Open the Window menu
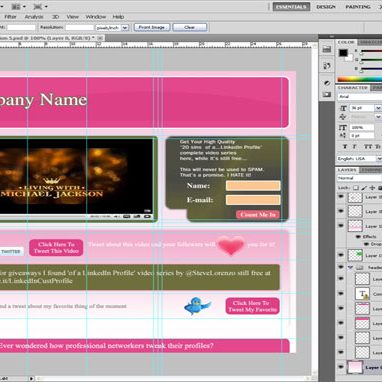This screenshot has width=382, height=382. tap(96, 17)
